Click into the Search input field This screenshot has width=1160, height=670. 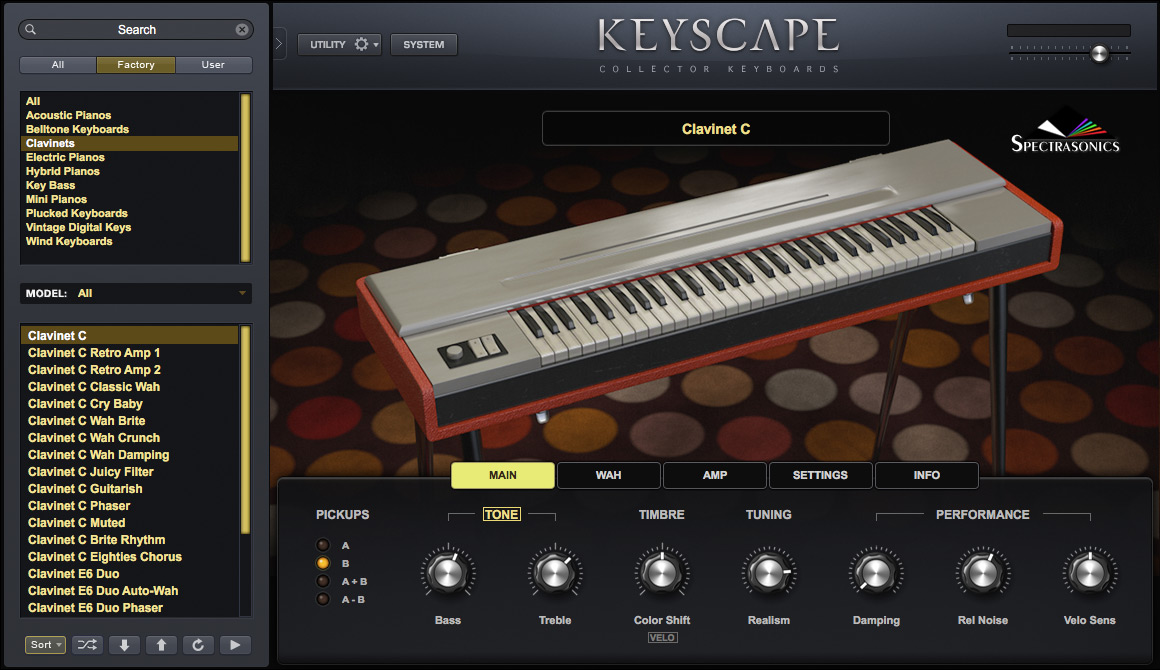pyautogui.click(x=136, y=30)
